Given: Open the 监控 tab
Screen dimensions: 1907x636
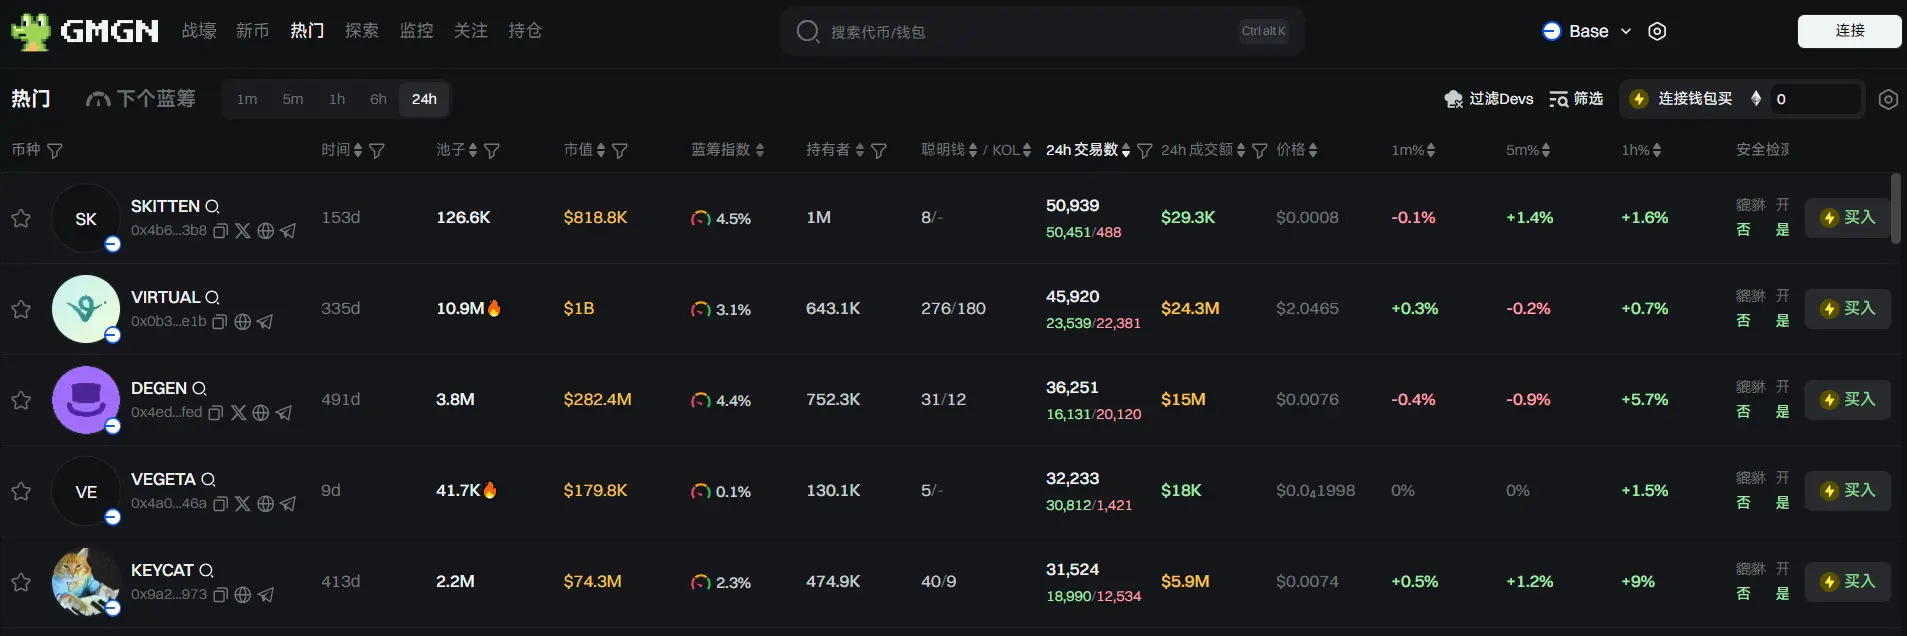Looking at the screenshot, I should click(x=416, y=31).
